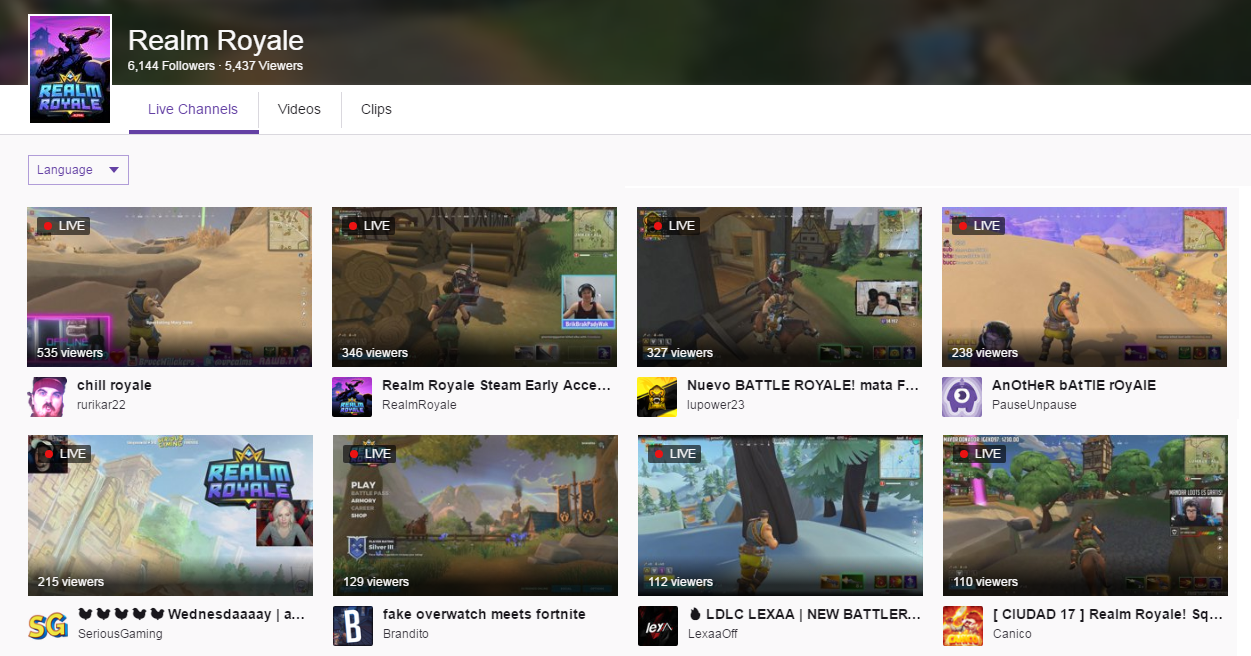1251x656 pixels.
Task: Watch the stream thumbnail with 215 viewers
Action: coord(170,516)
